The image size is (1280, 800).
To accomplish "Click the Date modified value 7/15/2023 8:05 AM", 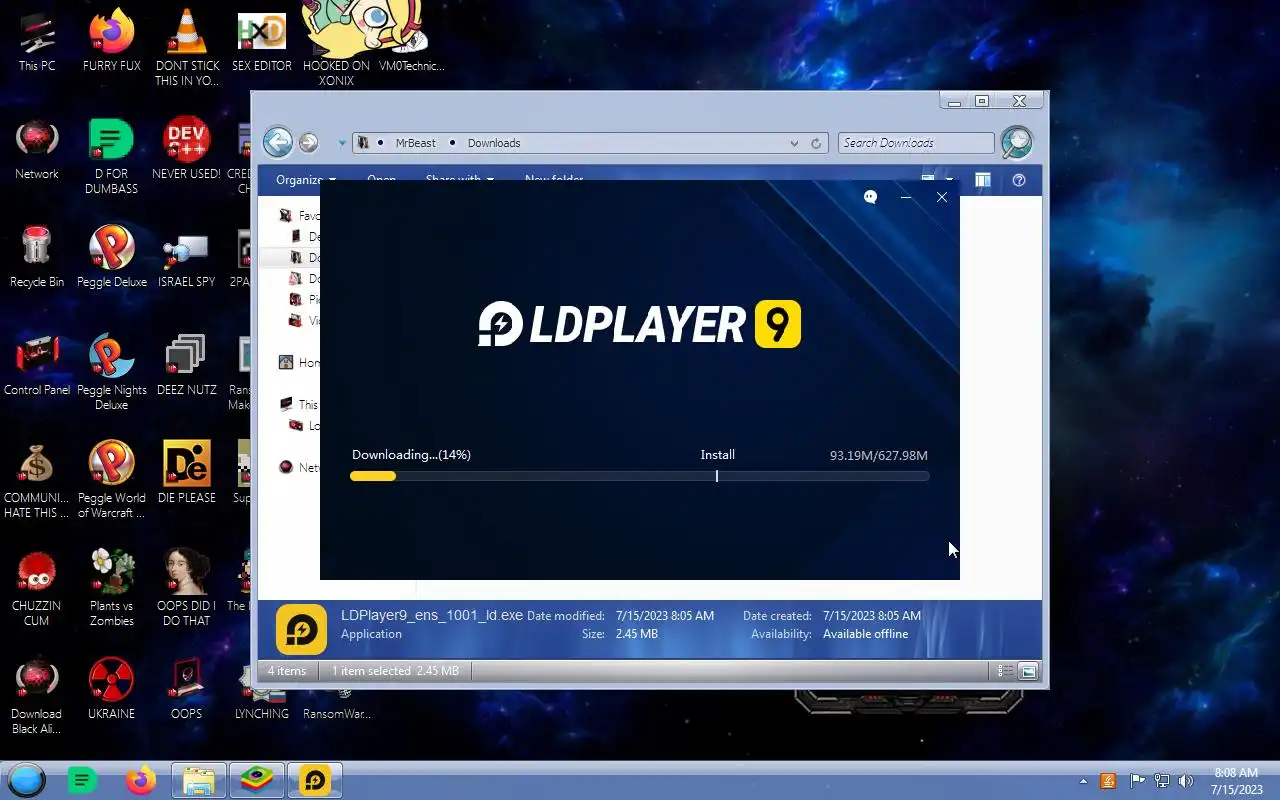I will [665, 616].
